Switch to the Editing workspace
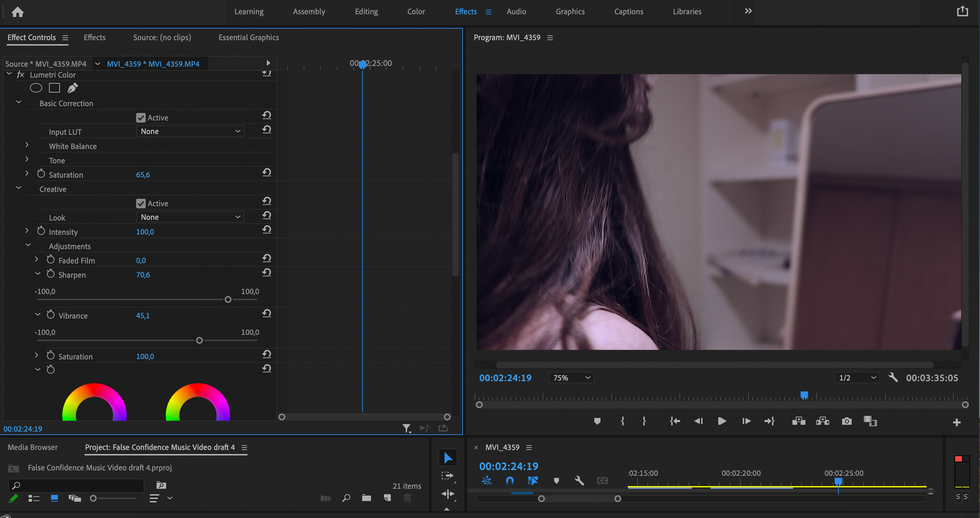This screenshot has width=980, height=518. (x=366, y=11)
